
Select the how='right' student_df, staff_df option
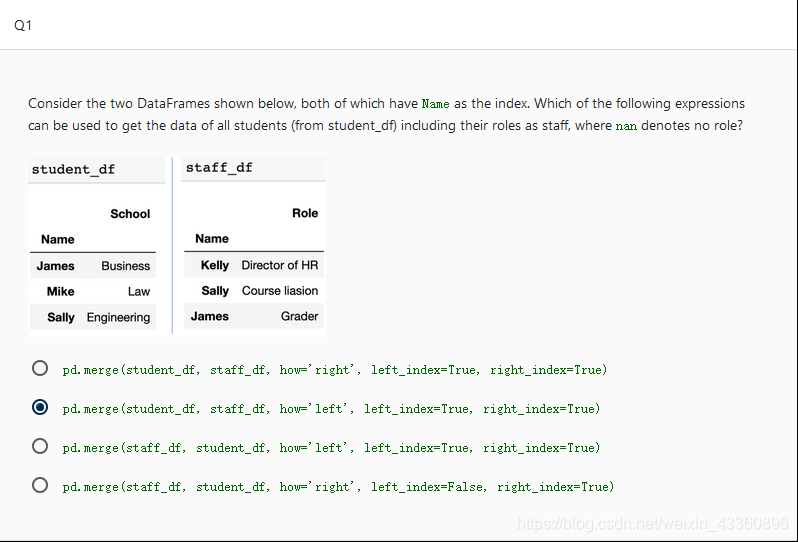[x=40, y=368]
